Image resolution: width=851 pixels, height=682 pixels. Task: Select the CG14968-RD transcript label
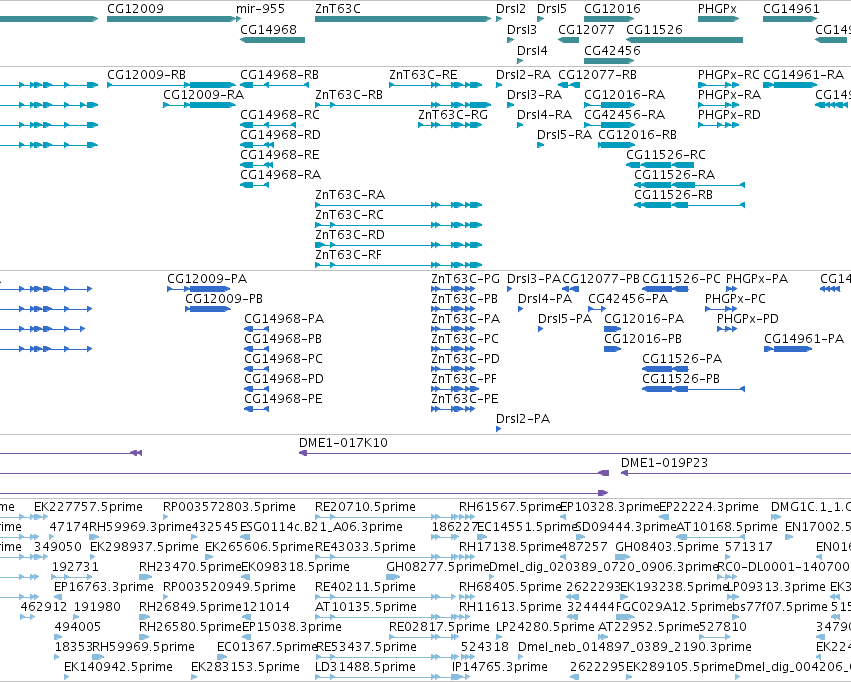281,135
